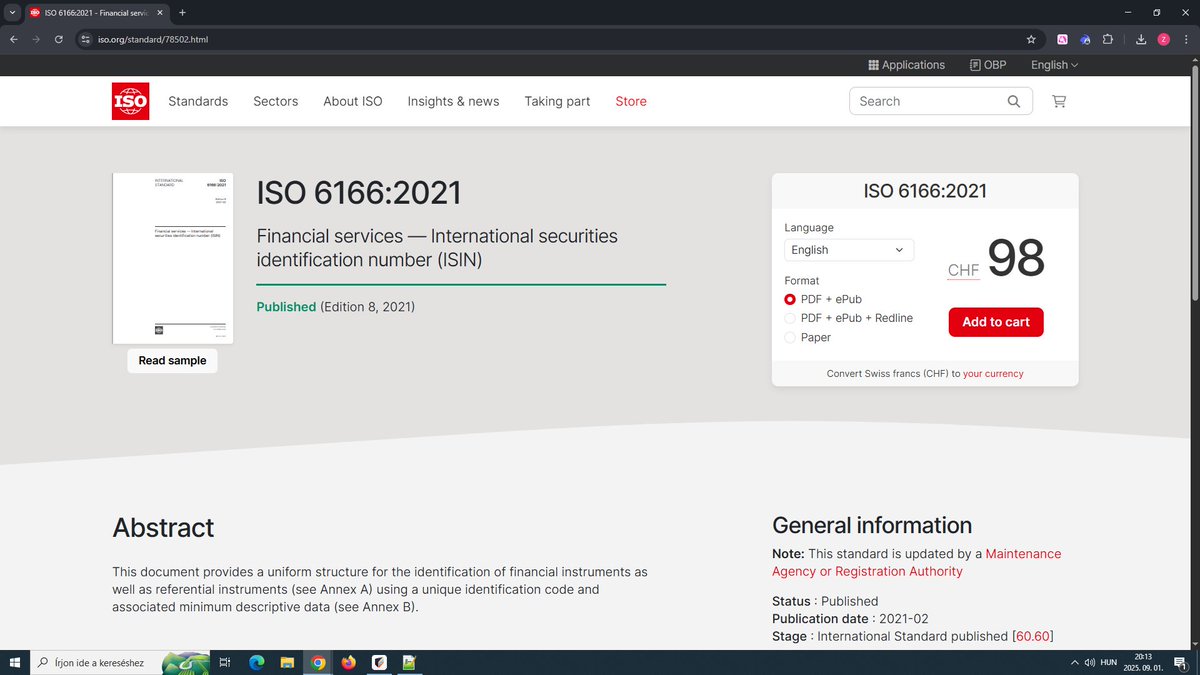Click the ISO red logo
1200x675 pixels.
130,101
